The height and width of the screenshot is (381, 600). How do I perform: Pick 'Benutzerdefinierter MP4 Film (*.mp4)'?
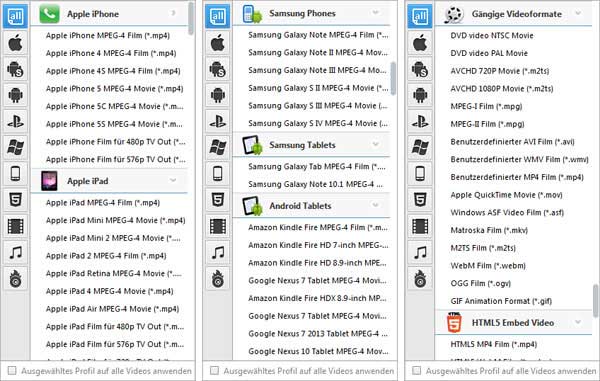(x=517, y=177)
